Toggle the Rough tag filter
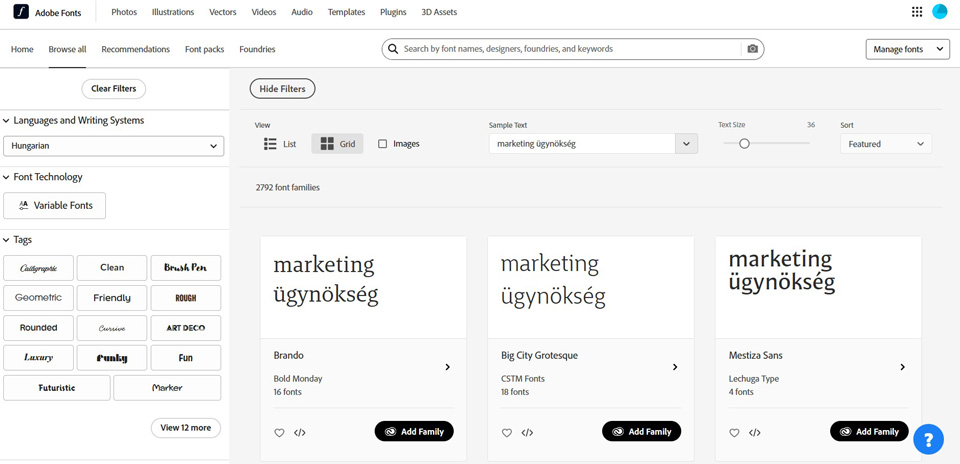 (x=186, y=298)
